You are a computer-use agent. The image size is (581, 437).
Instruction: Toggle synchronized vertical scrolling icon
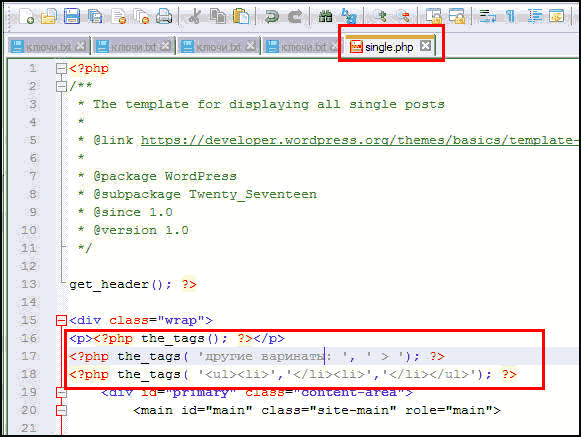pos(434,16)
